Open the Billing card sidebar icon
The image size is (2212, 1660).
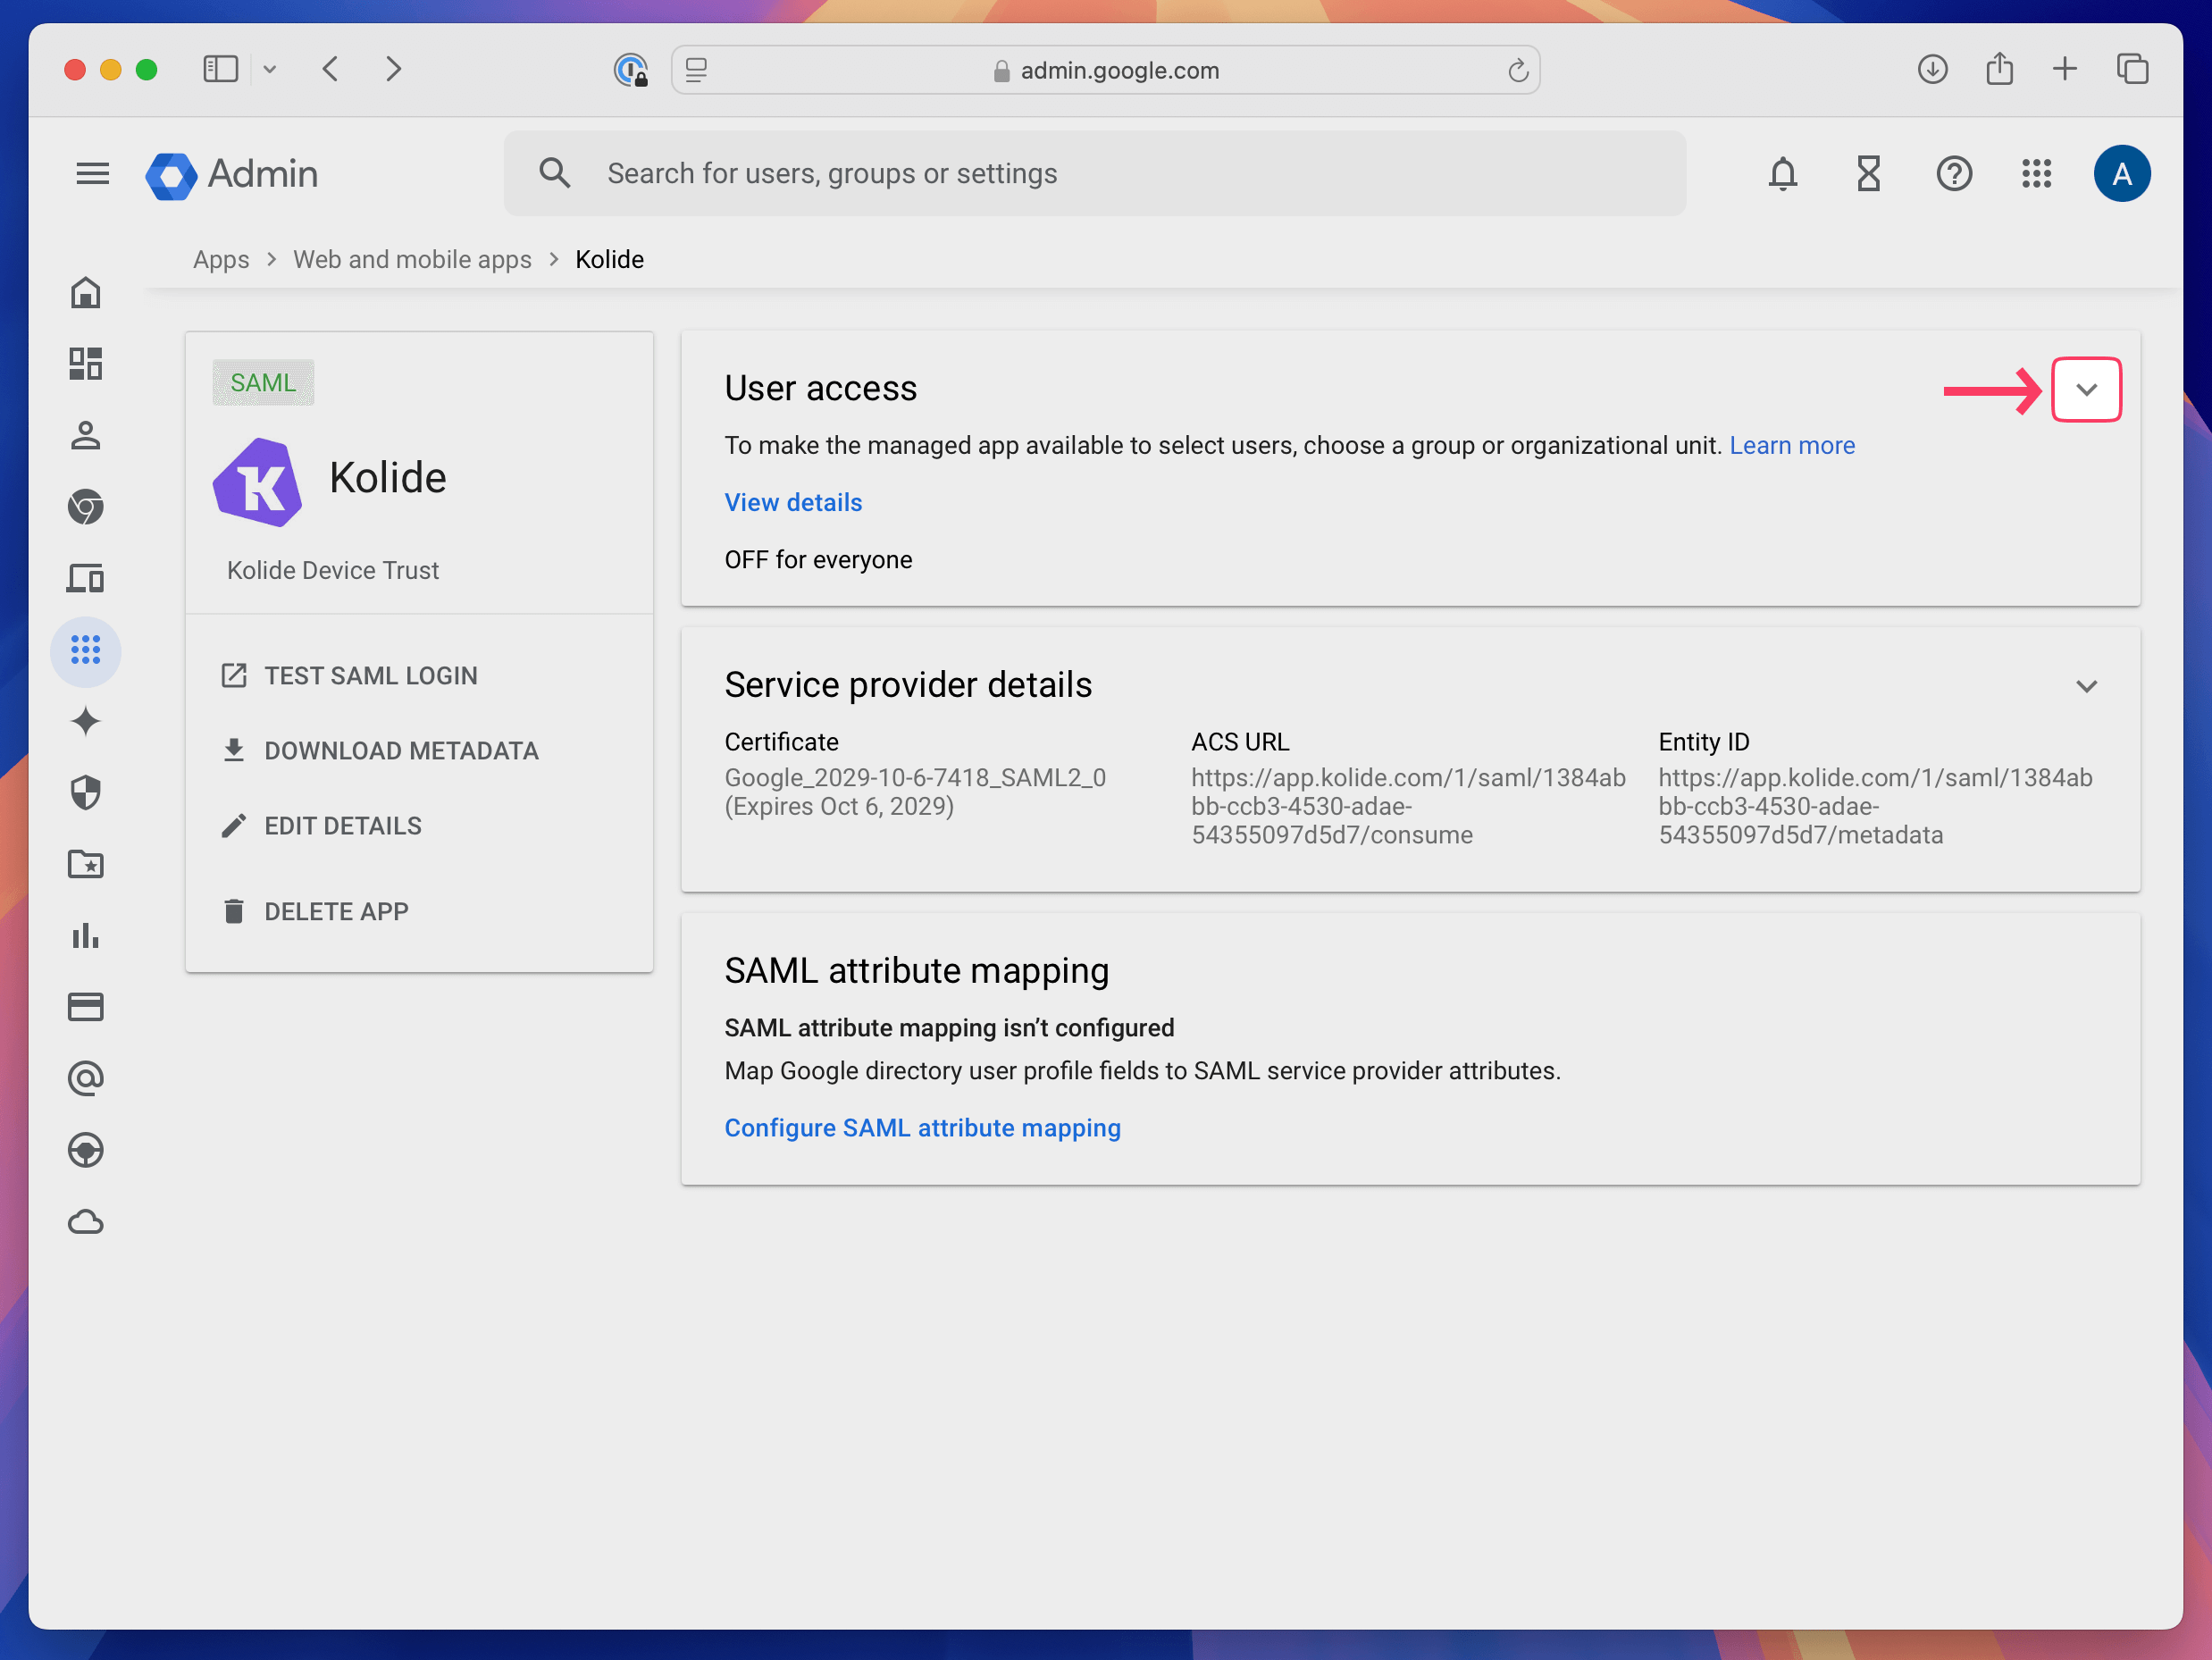point(86,1007)
